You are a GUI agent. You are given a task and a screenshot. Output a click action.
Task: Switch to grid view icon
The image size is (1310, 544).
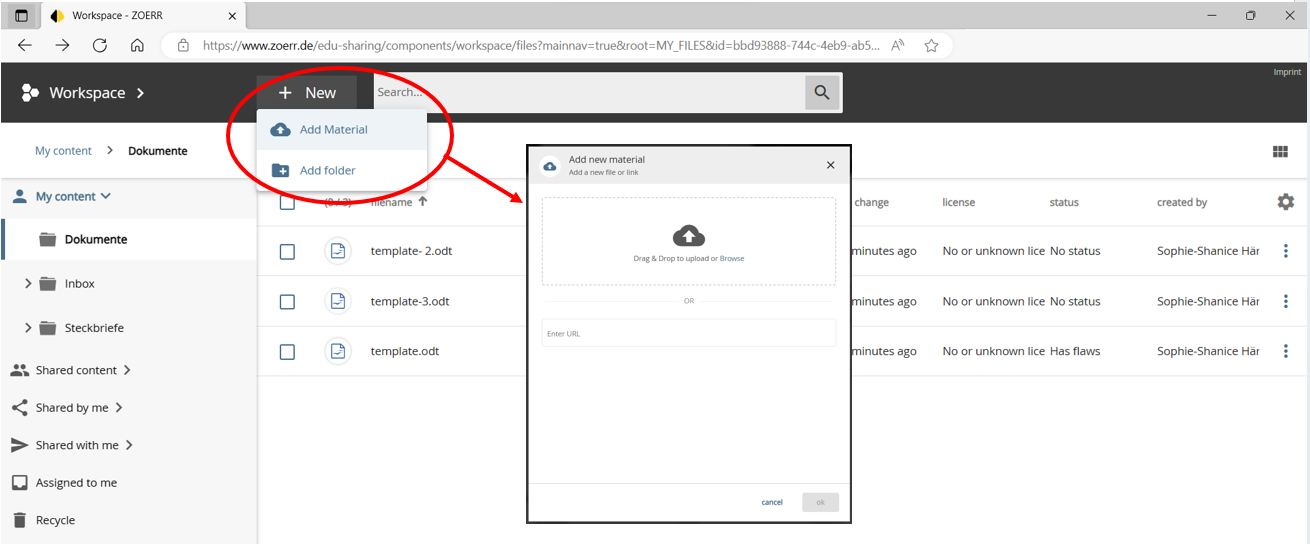[x=1280, y=152]
